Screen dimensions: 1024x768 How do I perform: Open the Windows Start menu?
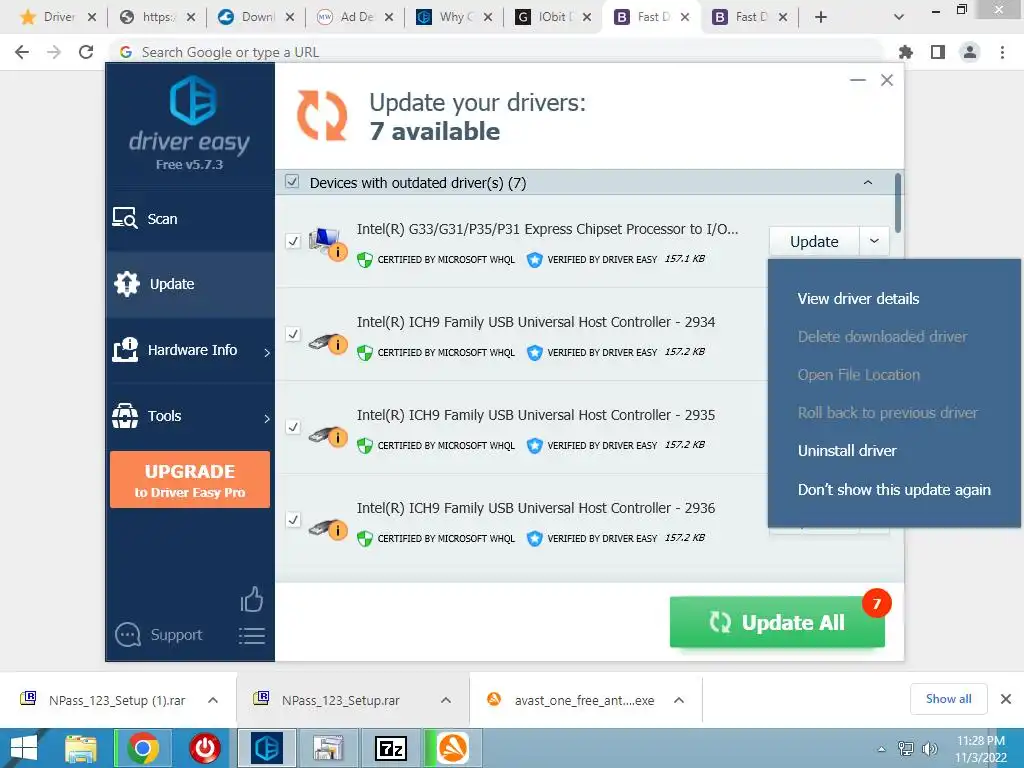pos(24,748)
